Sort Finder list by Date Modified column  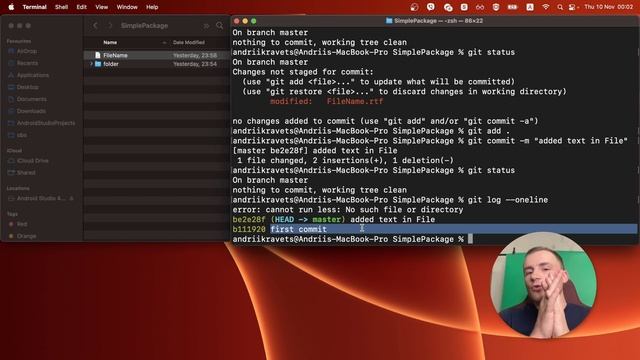pyautogui.click(x=189, y=42)
